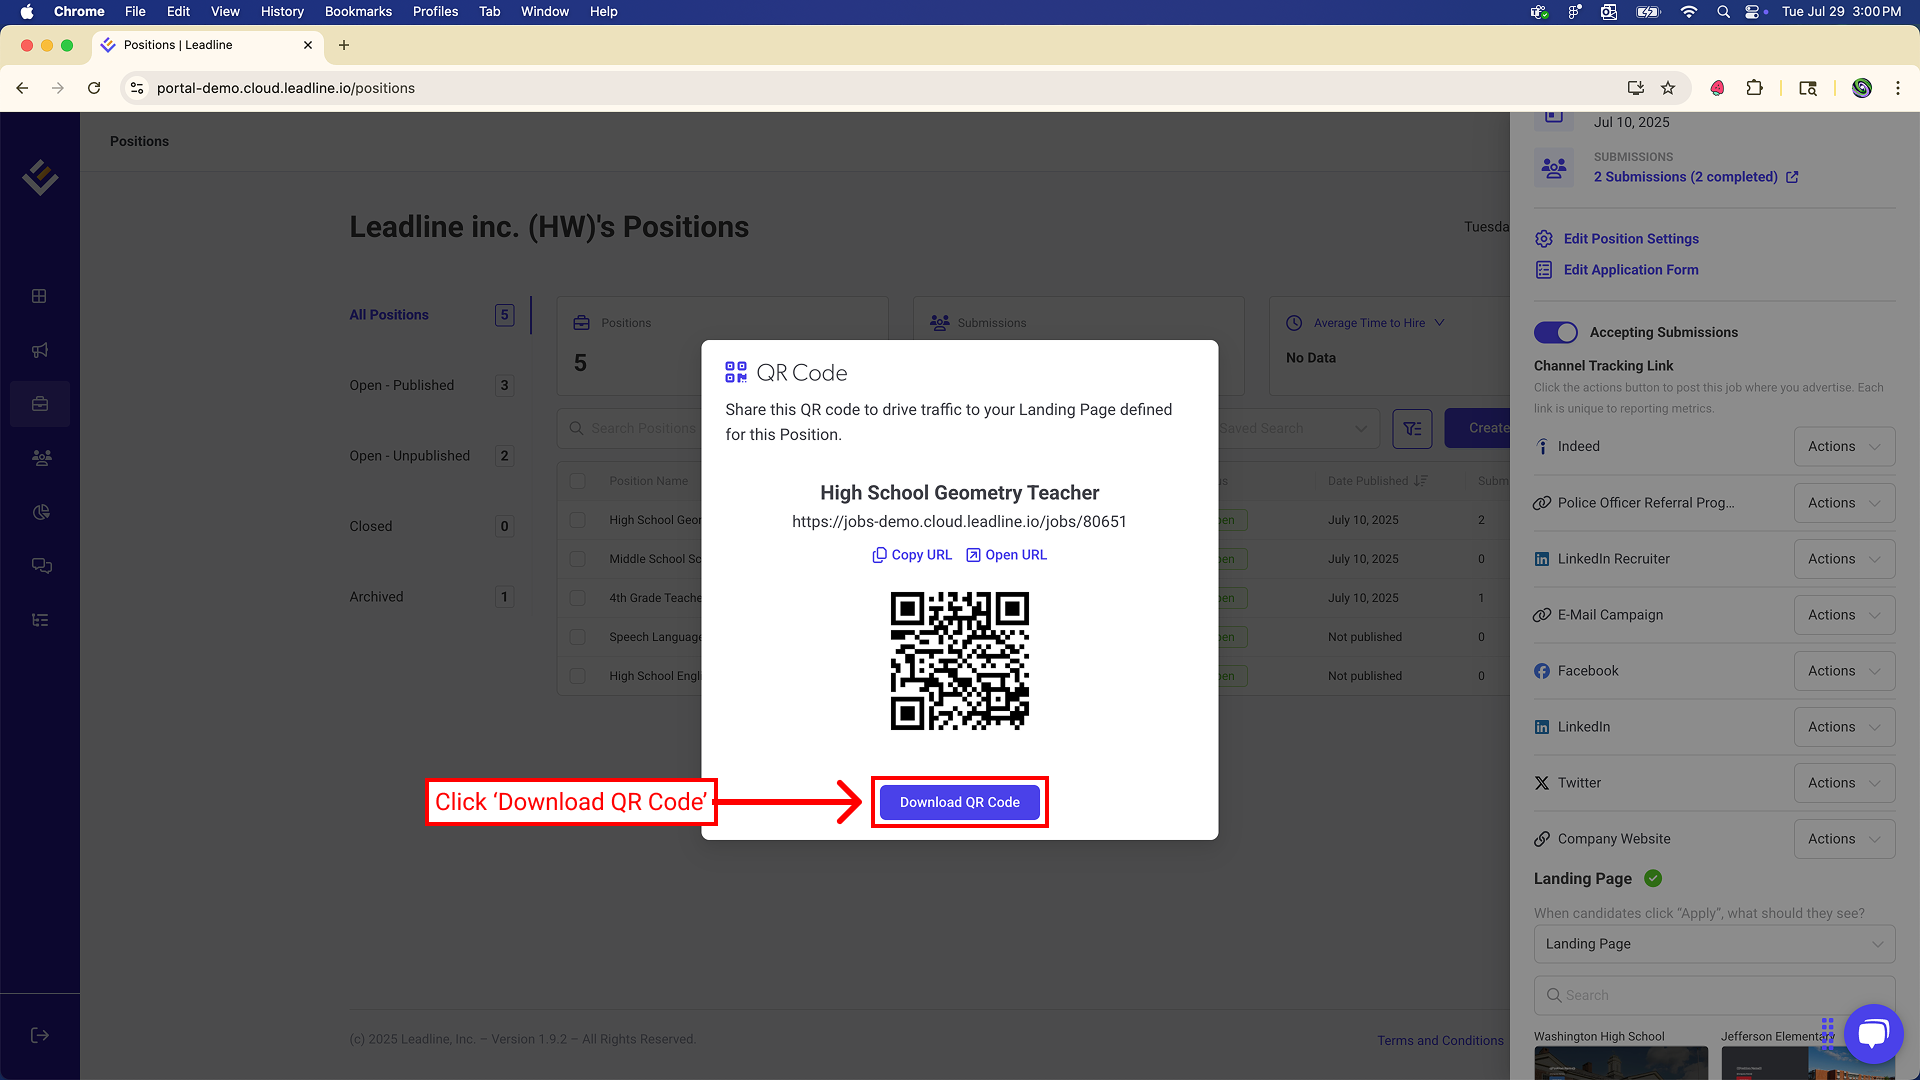Viewport: 1920px width, 1080px height.
Task: Select the All Positions filter tab
Action: coord(431,315)
